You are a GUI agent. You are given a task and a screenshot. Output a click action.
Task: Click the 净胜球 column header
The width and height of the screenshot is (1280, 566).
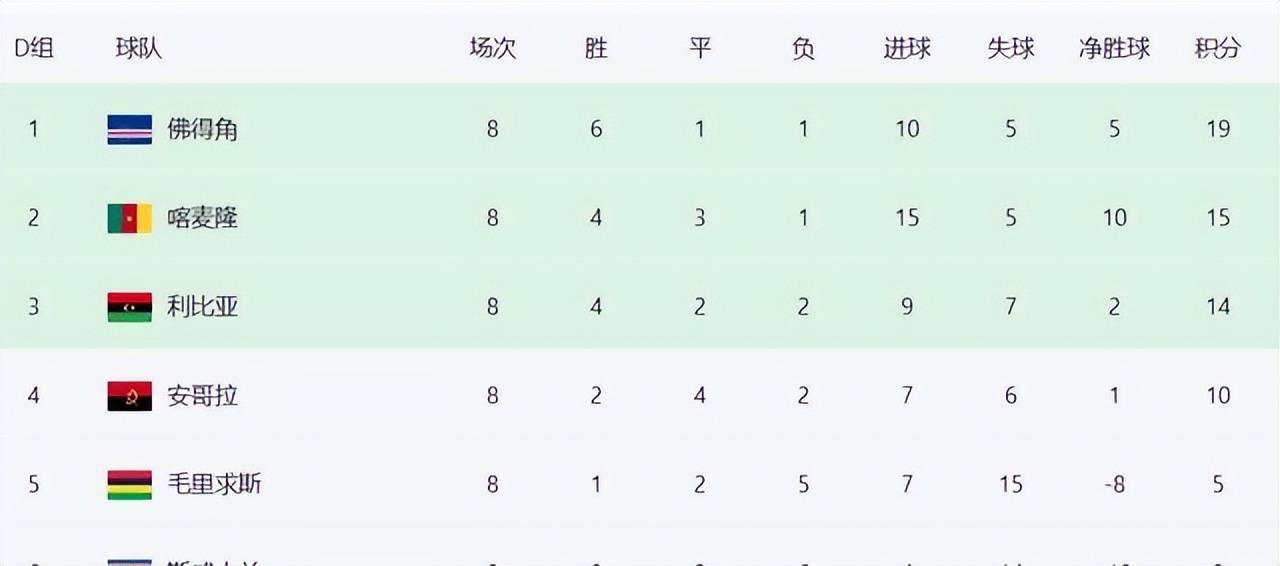1114,48
